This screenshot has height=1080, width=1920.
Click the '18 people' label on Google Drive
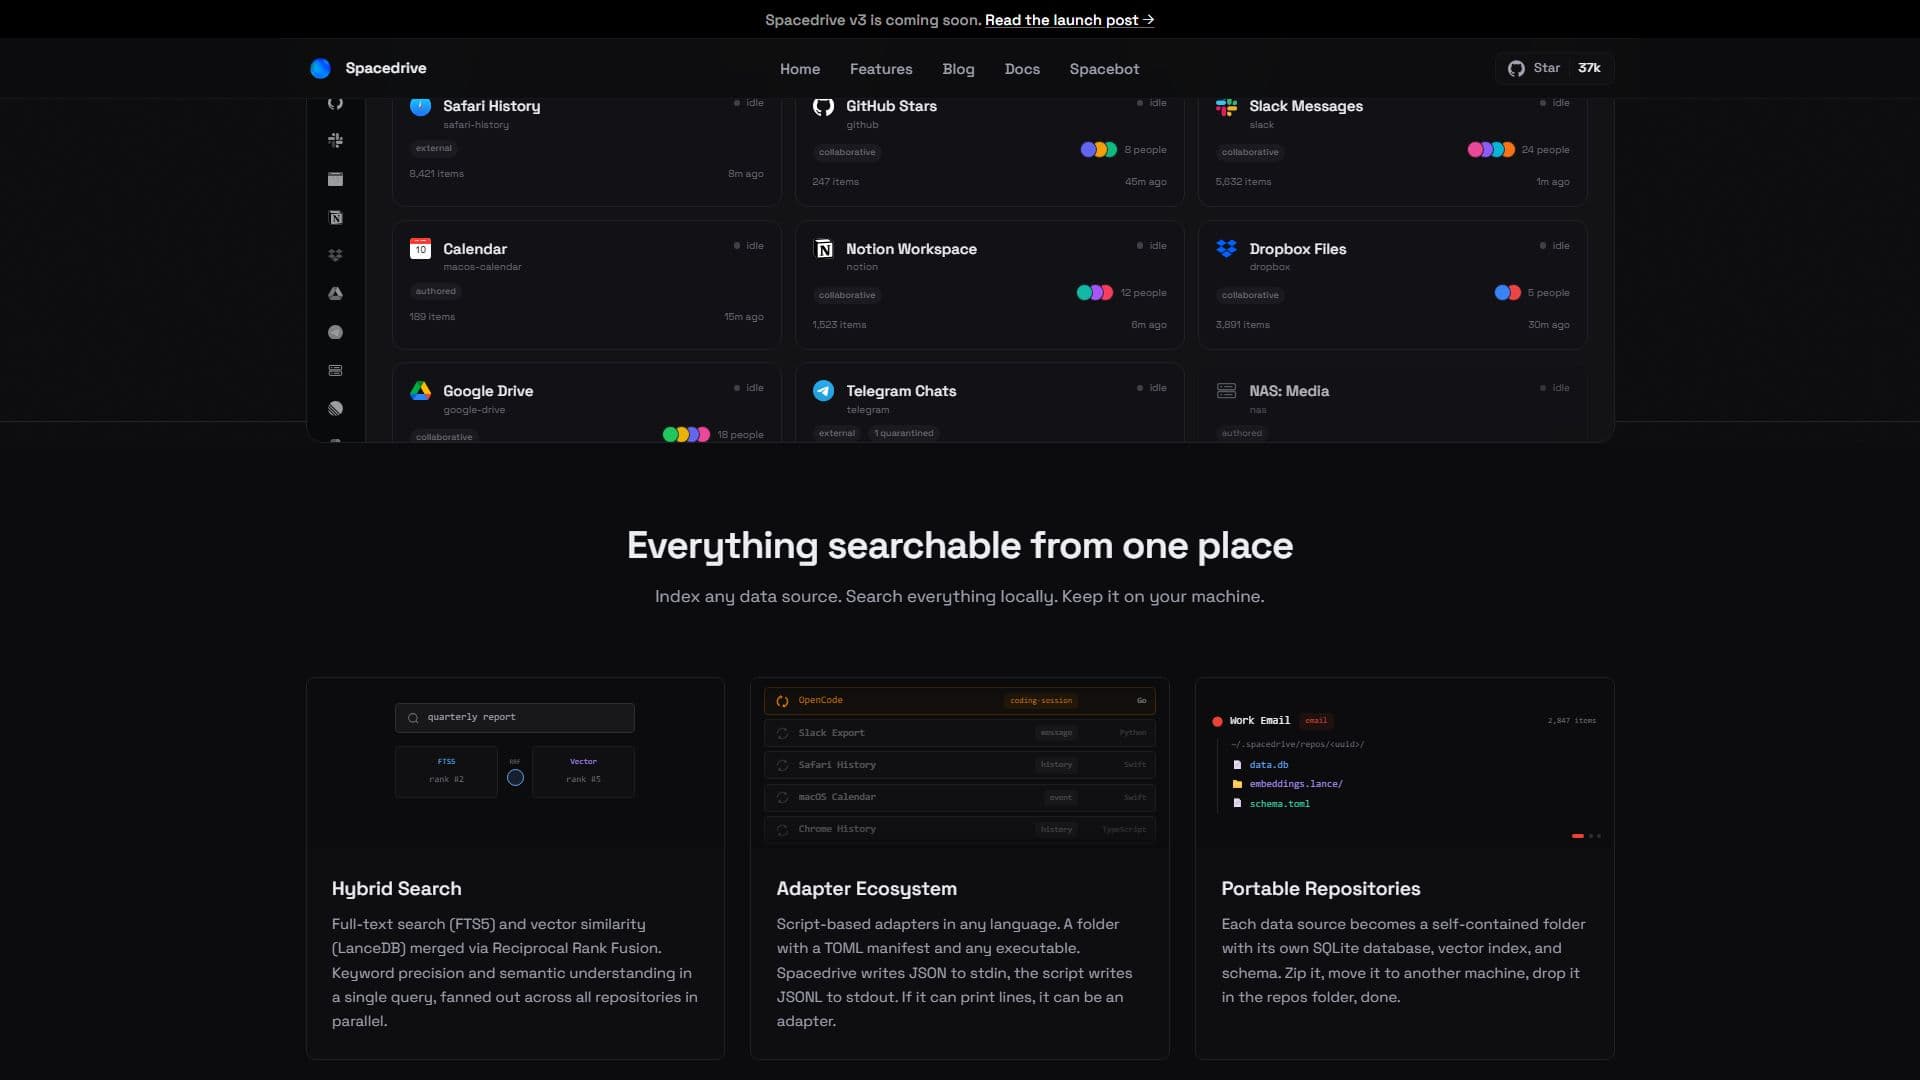pyautogui.click(x=740, y=435)
